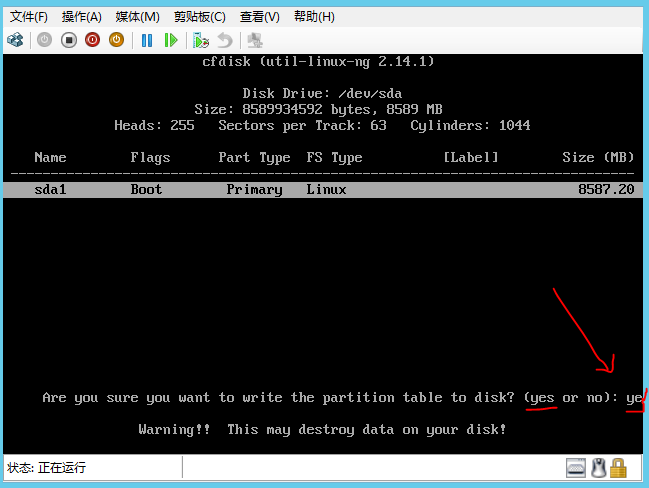Click the Warning!! destroy data message

[322, 430]
